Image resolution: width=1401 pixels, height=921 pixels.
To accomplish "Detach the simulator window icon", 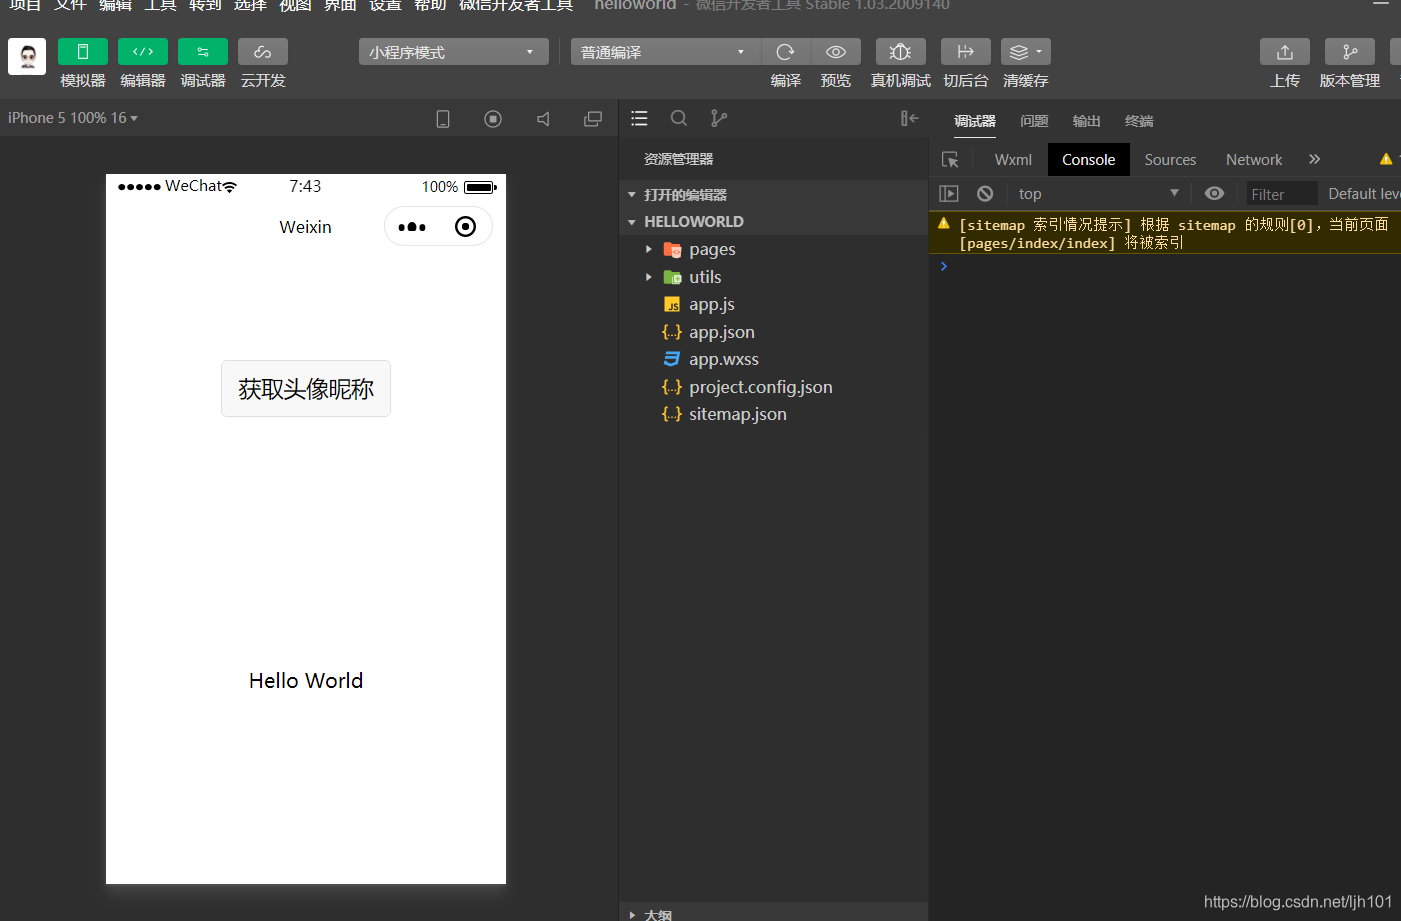I will click(x=593, y=119).
